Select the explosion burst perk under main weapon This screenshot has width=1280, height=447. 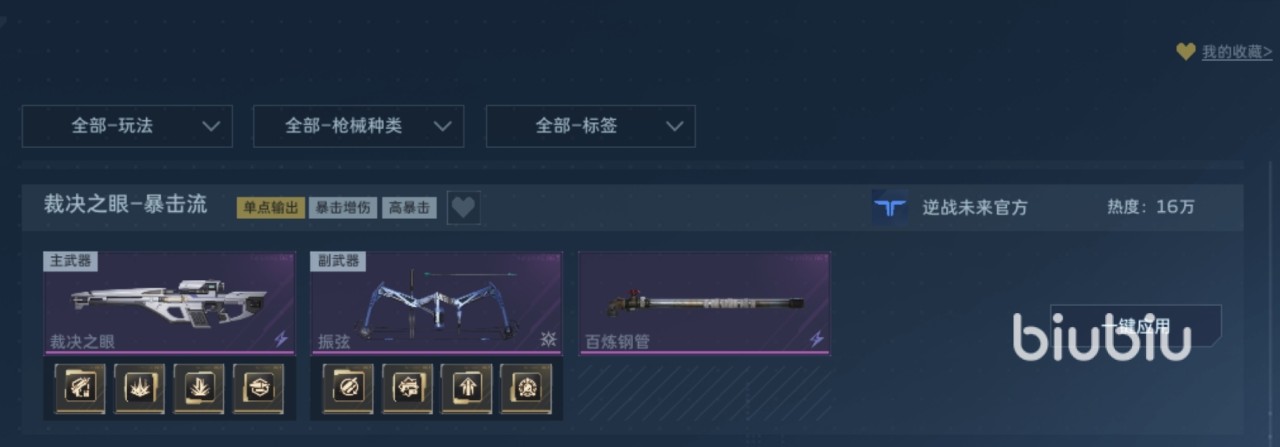139,388
